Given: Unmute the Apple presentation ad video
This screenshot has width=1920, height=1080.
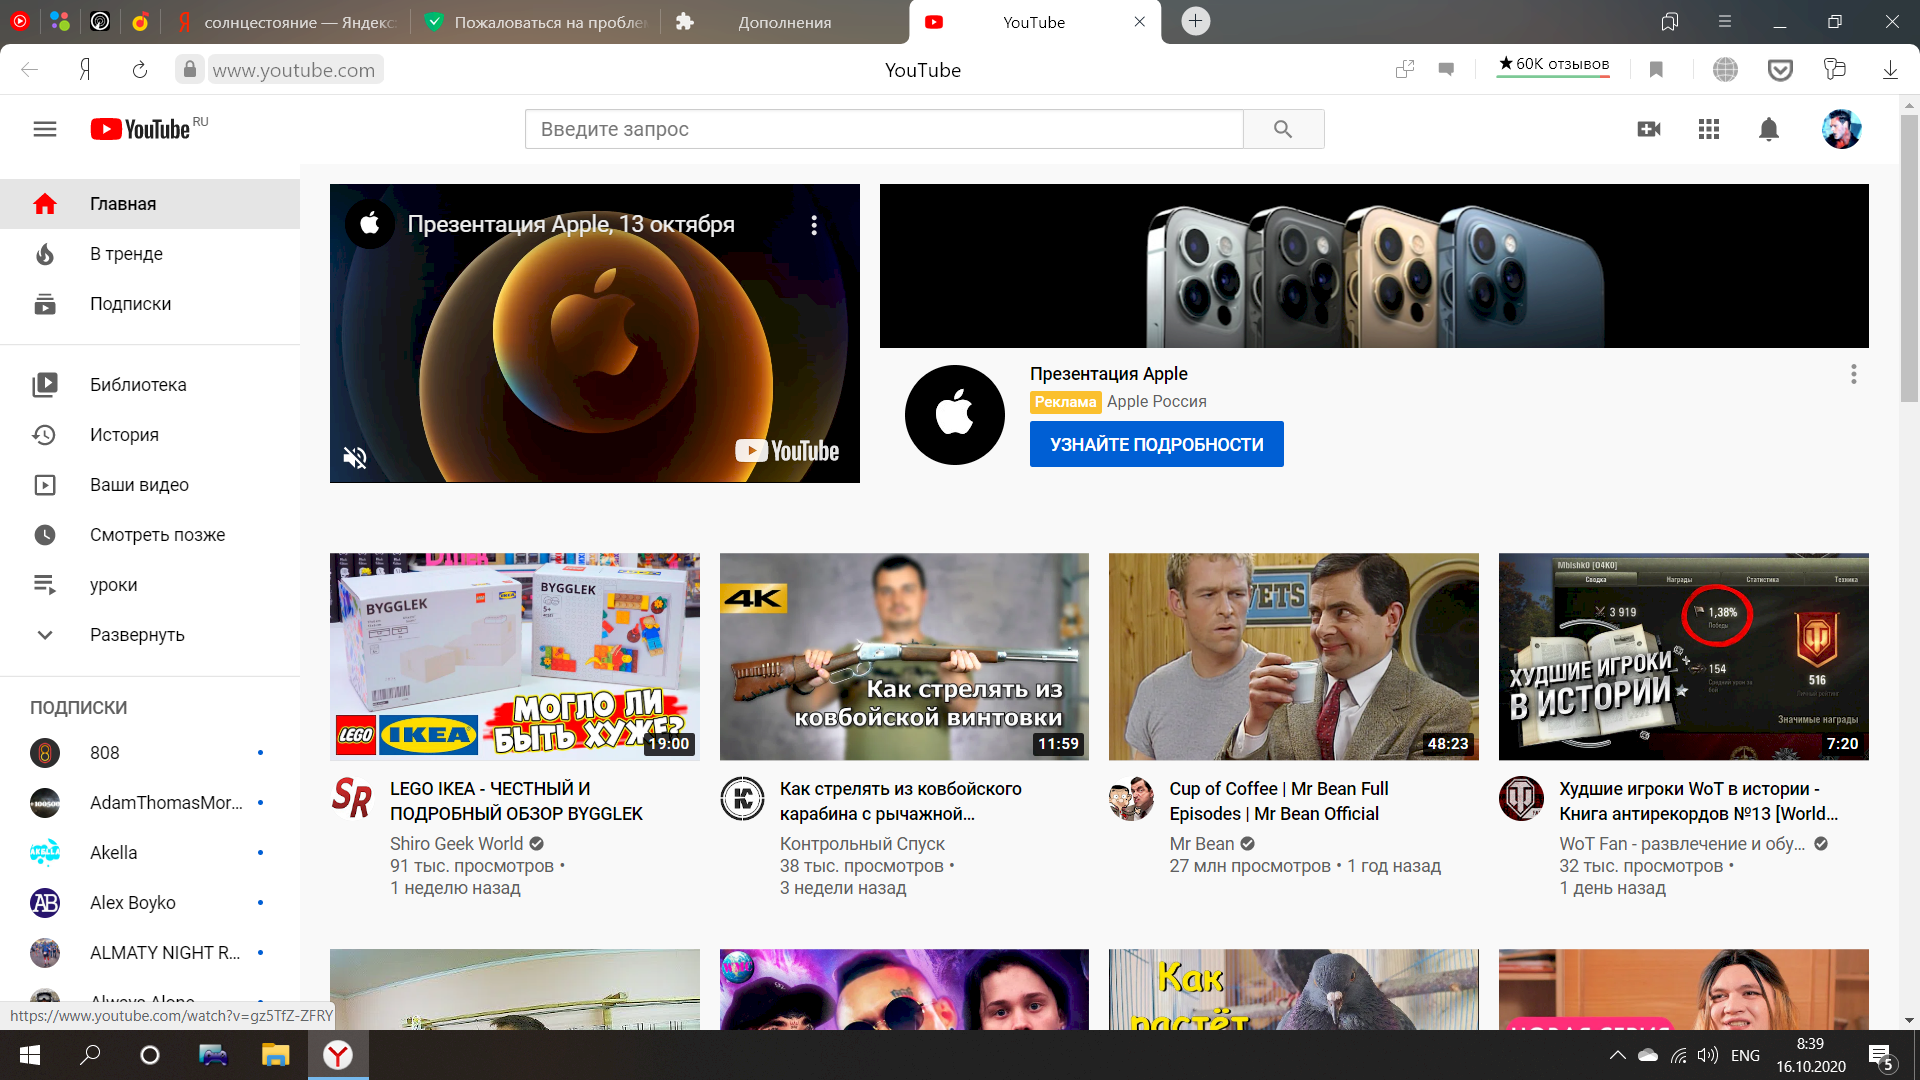Looking at the screenshot, I should 355,457.
